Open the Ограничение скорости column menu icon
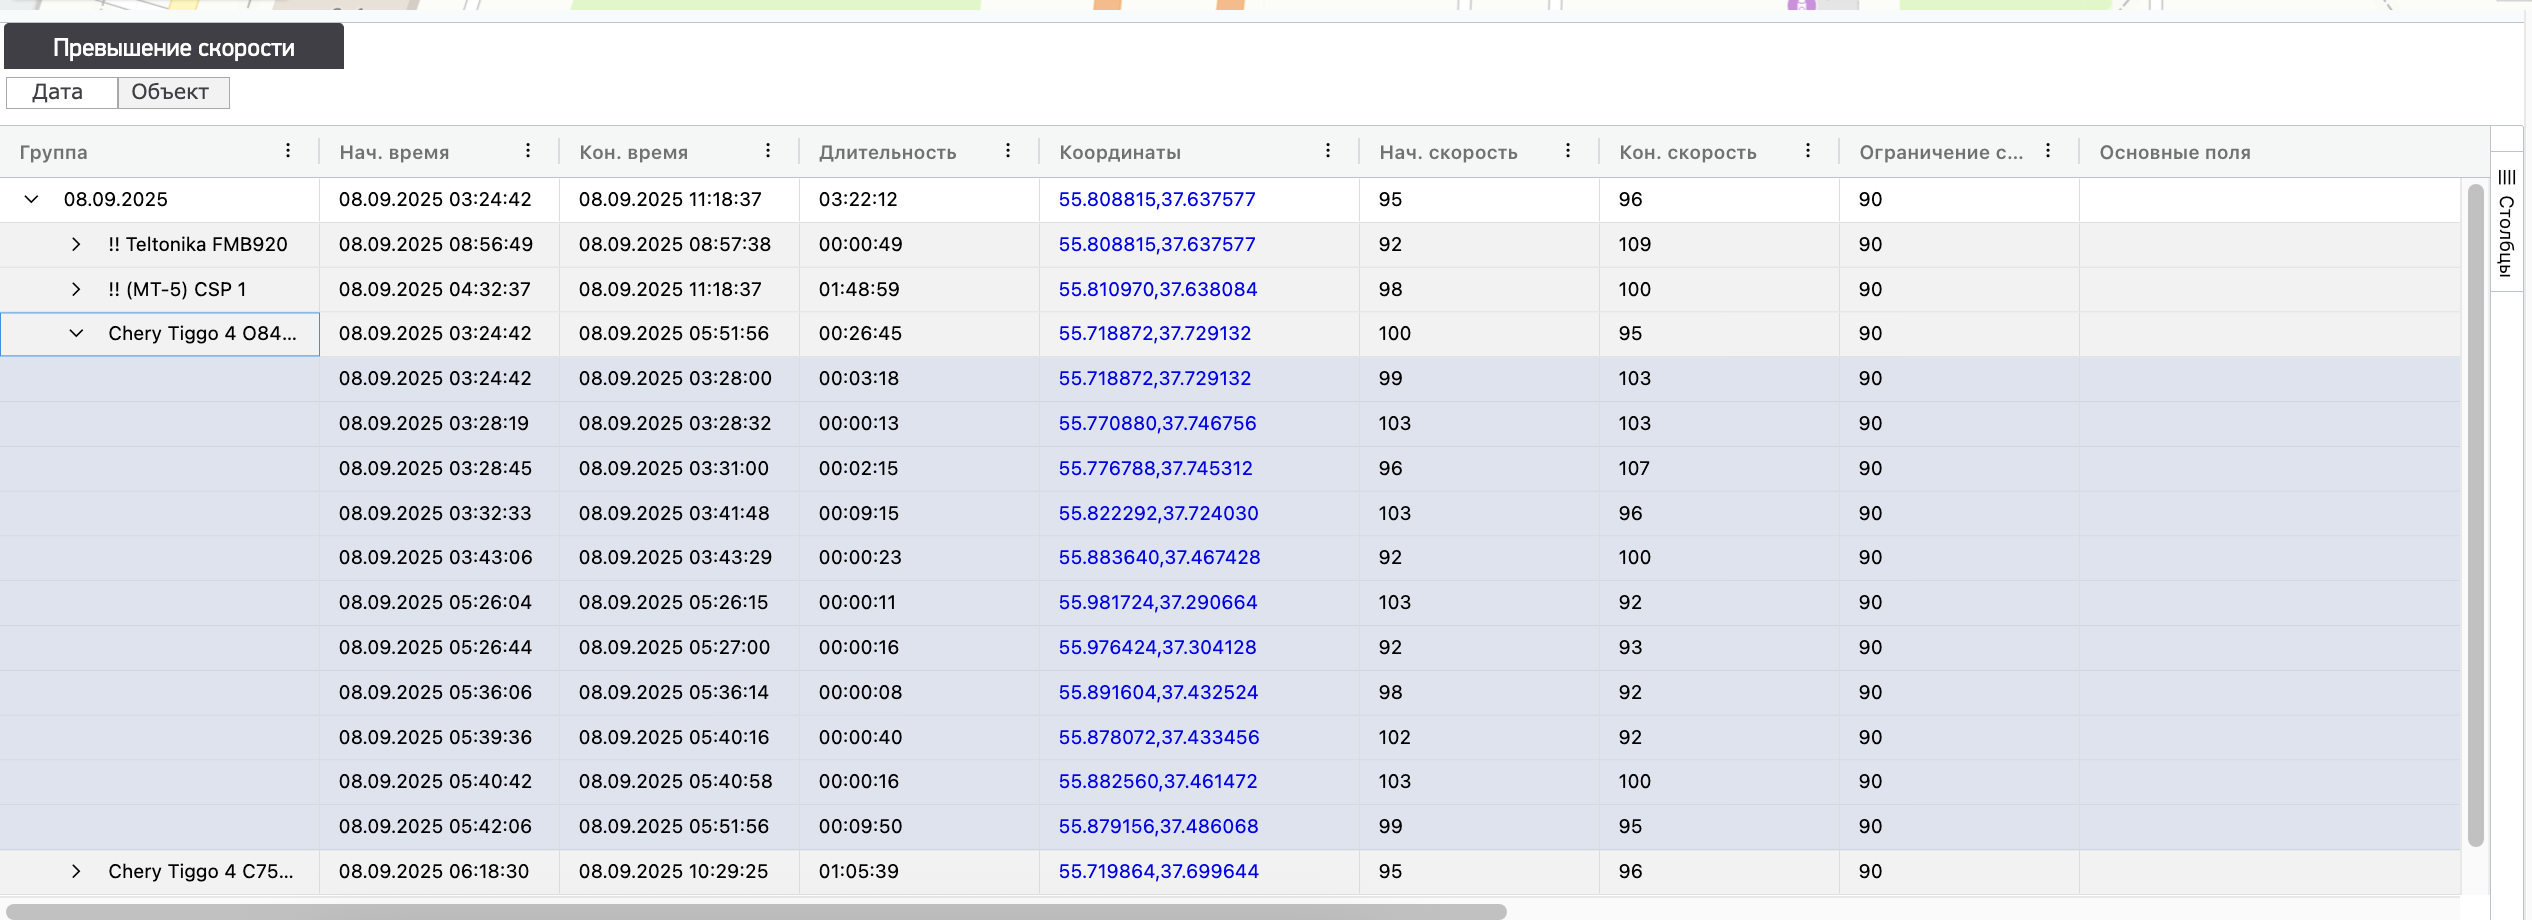Screen dimensions: 2532x920 tap(2048, 151)
